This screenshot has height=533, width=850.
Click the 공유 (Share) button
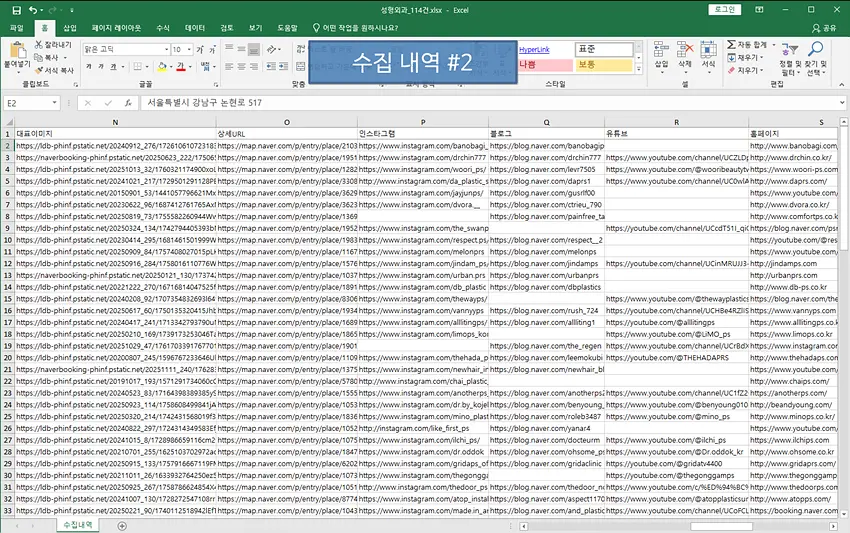824,28
